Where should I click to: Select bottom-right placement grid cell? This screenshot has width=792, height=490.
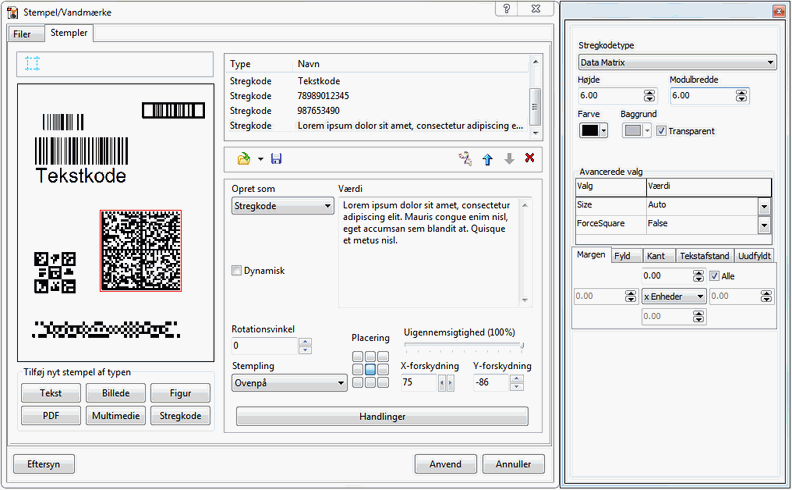(x=383, y=382)
